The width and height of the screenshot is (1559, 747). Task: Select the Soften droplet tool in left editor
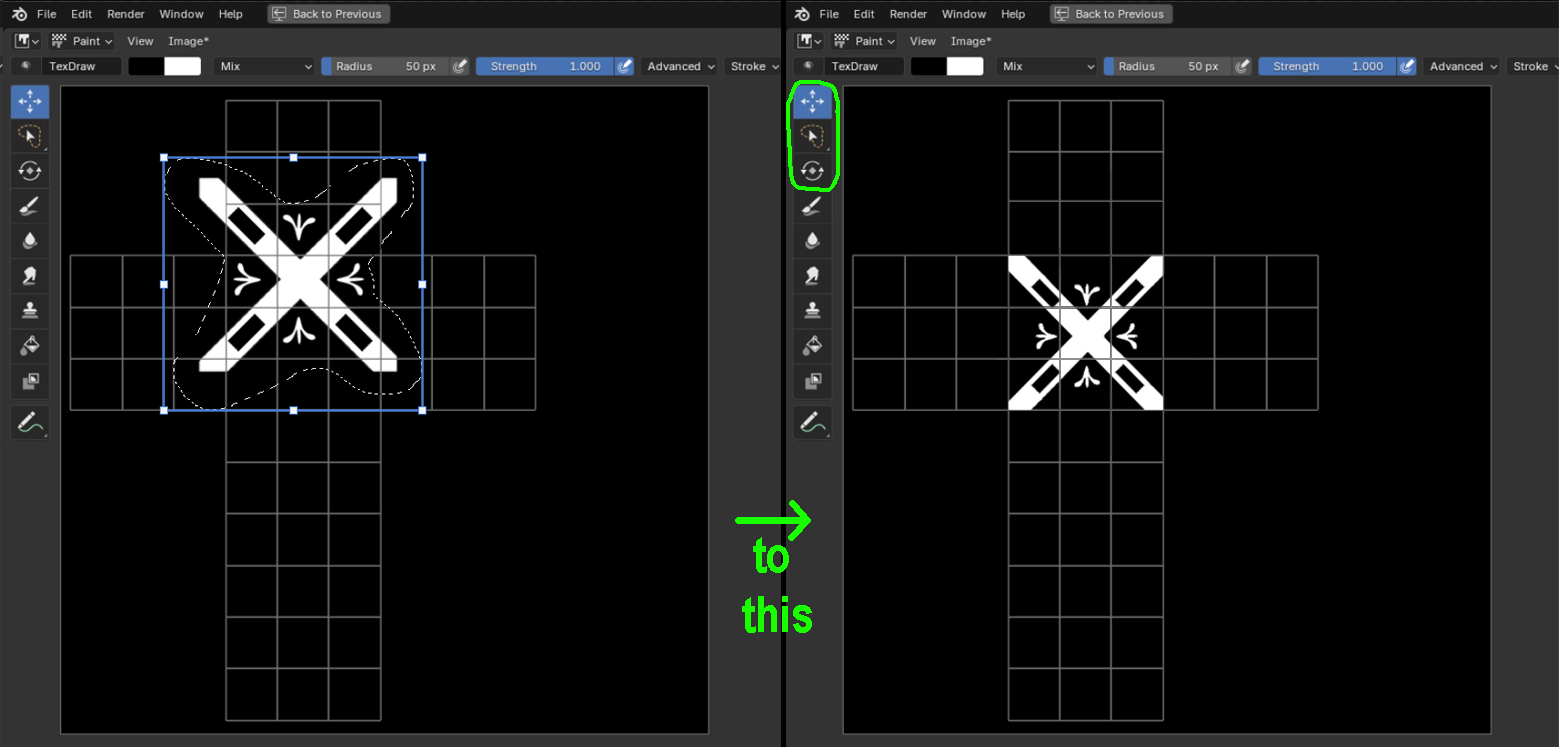click(x=30, y=241)
